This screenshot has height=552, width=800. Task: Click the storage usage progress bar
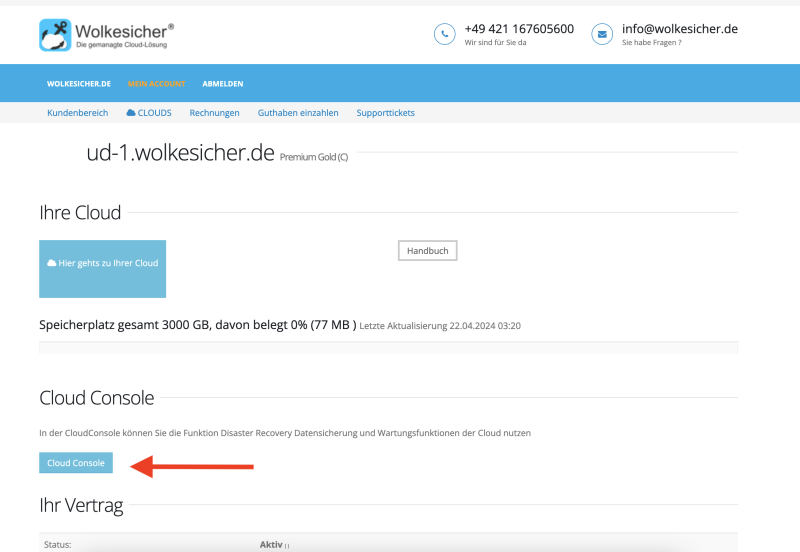[x=388, y=347]
